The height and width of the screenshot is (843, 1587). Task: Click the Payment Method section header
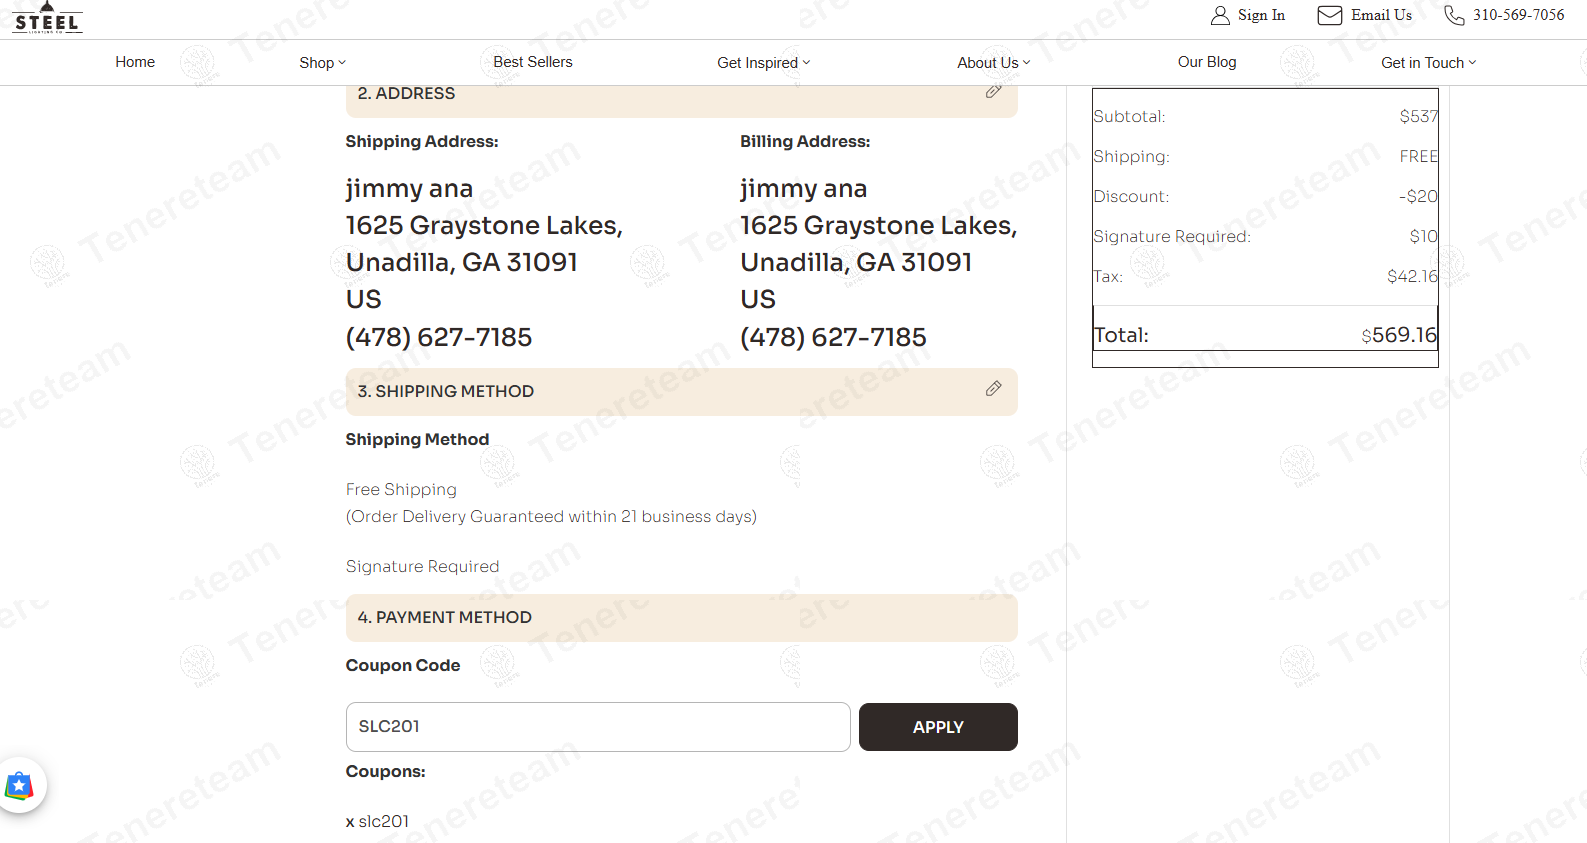click(681, 618)
